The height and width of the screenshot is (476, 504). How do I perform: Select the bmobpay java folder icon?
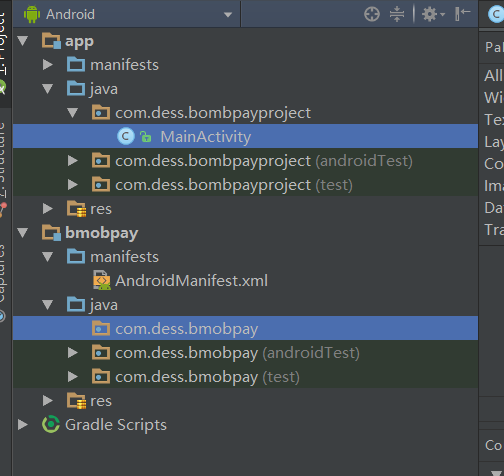pos(76,304)
